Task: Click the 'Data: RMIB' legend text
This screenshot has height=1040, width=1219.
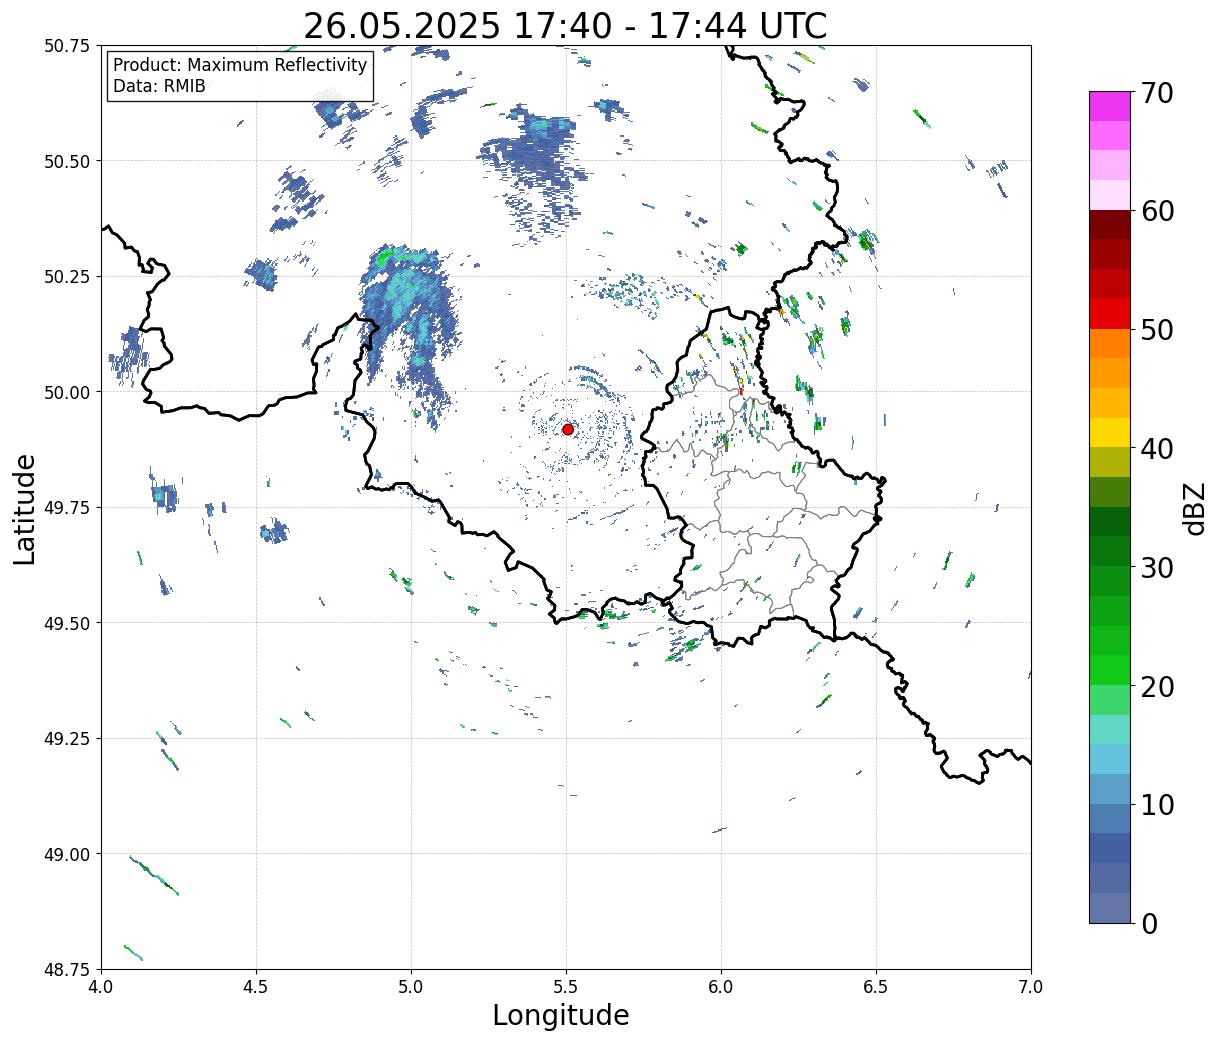Action: (x=159, y=86)
